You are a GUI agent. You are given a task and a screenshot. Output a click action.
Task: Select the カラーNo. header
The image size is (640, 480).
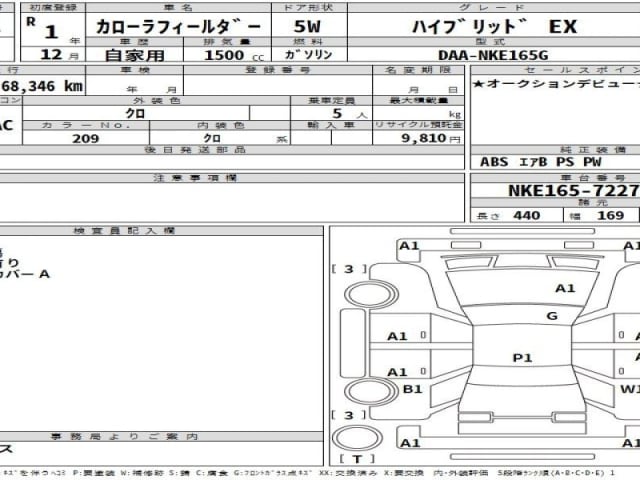[x=86, y=125]
